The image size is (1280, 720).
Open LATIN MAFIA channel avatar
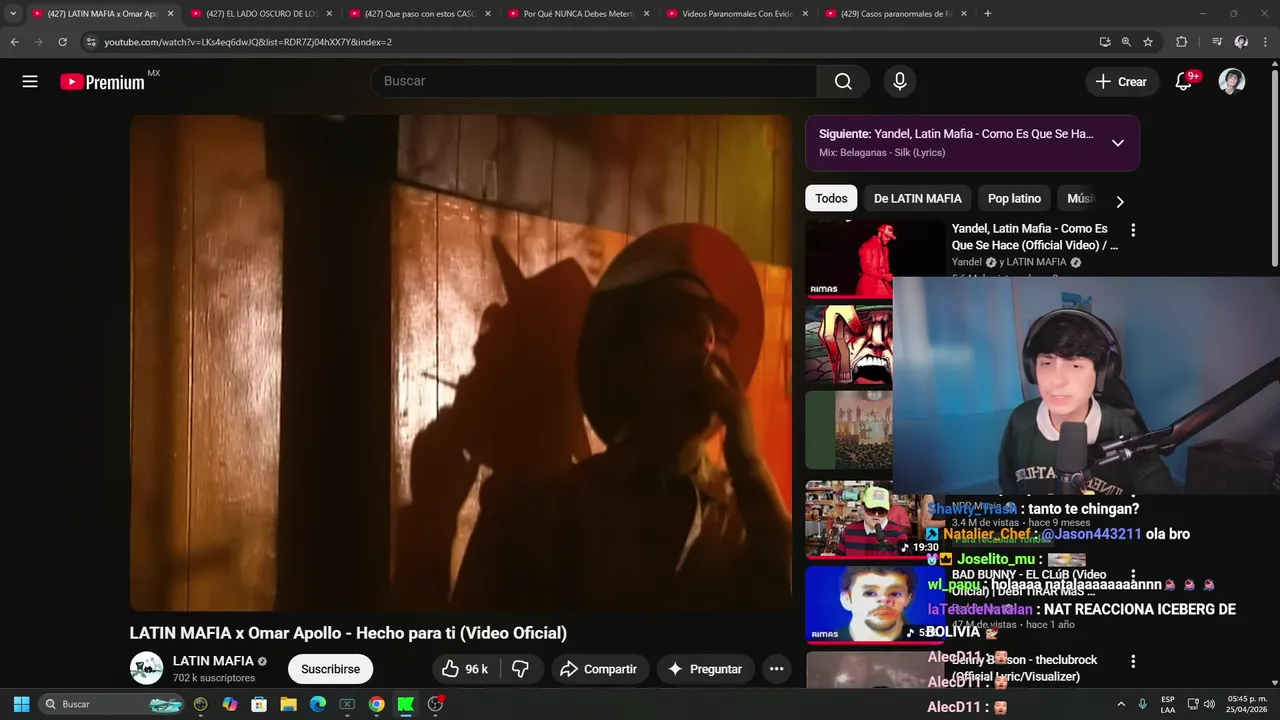[x=146, y=668]
